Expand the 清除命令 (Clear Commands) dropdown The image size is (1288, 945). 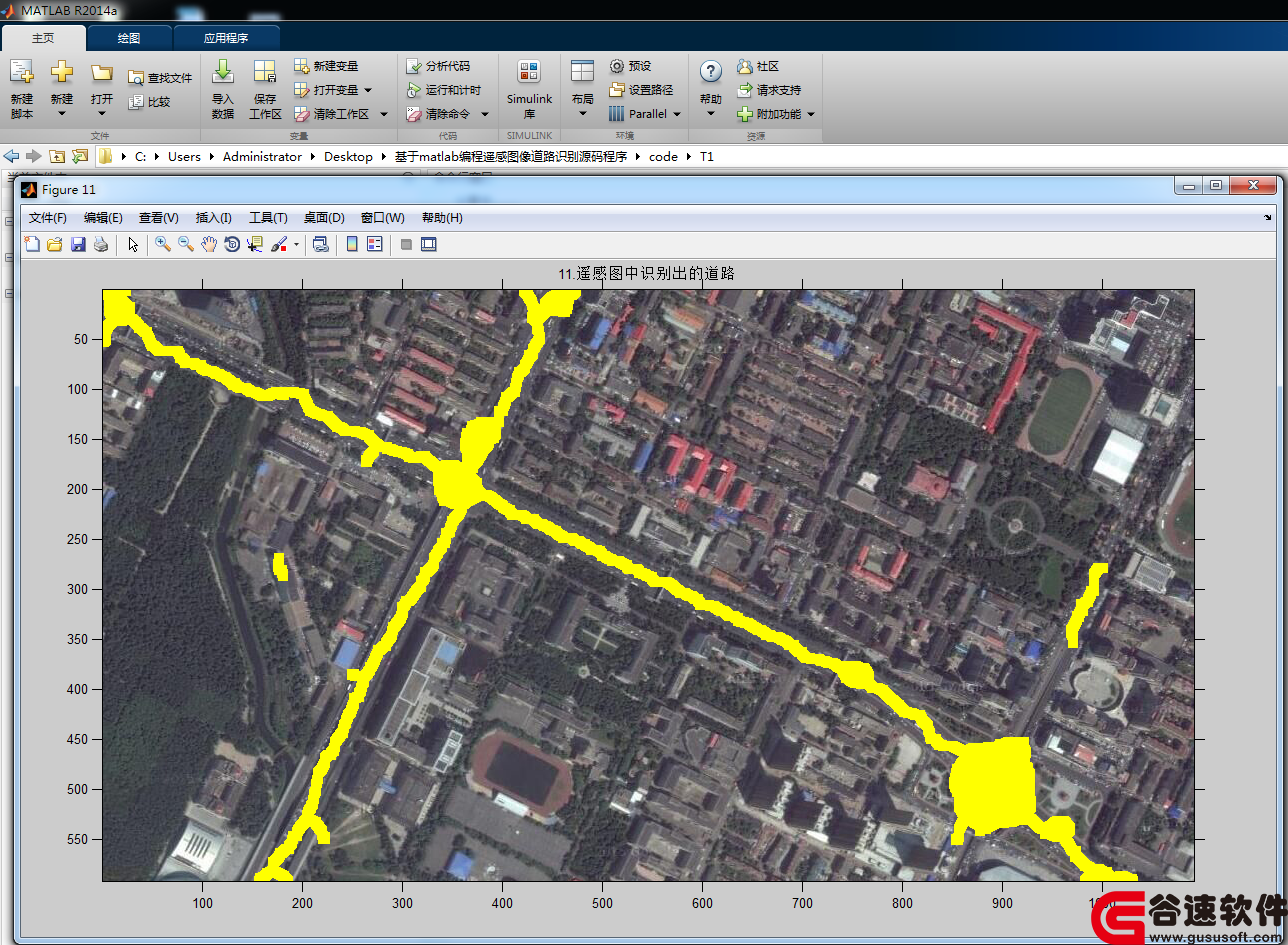pos(485,114)
